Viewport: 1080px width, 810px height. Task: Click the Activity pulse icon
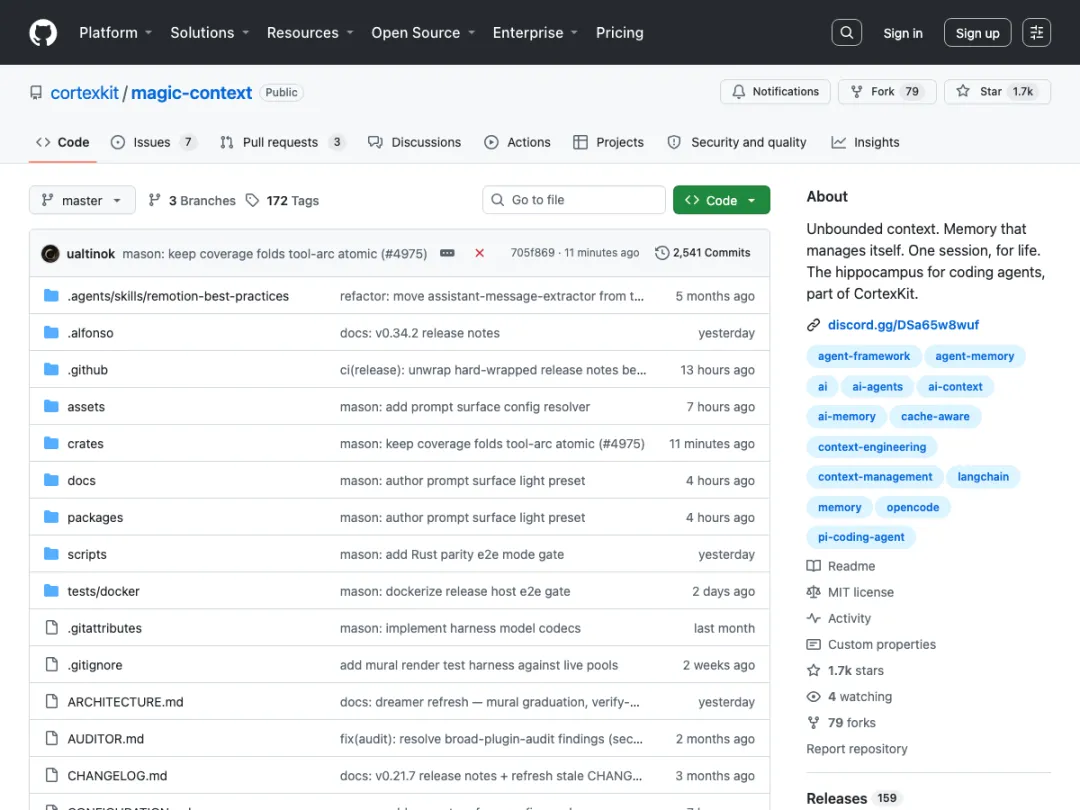[813, 619]
